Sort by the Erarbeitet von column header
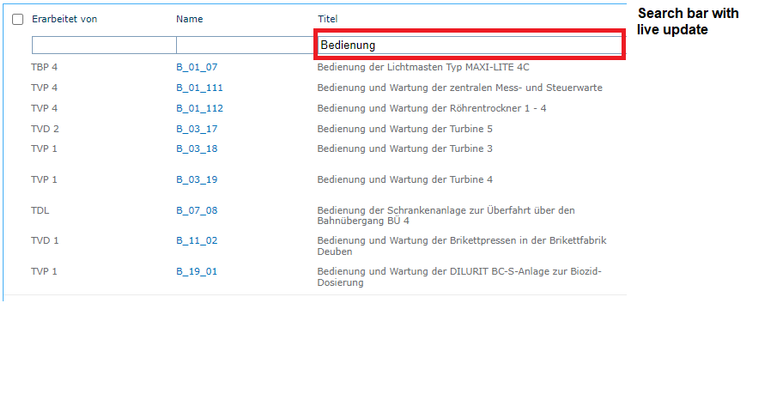759x400 pixels. click(64, 19)
